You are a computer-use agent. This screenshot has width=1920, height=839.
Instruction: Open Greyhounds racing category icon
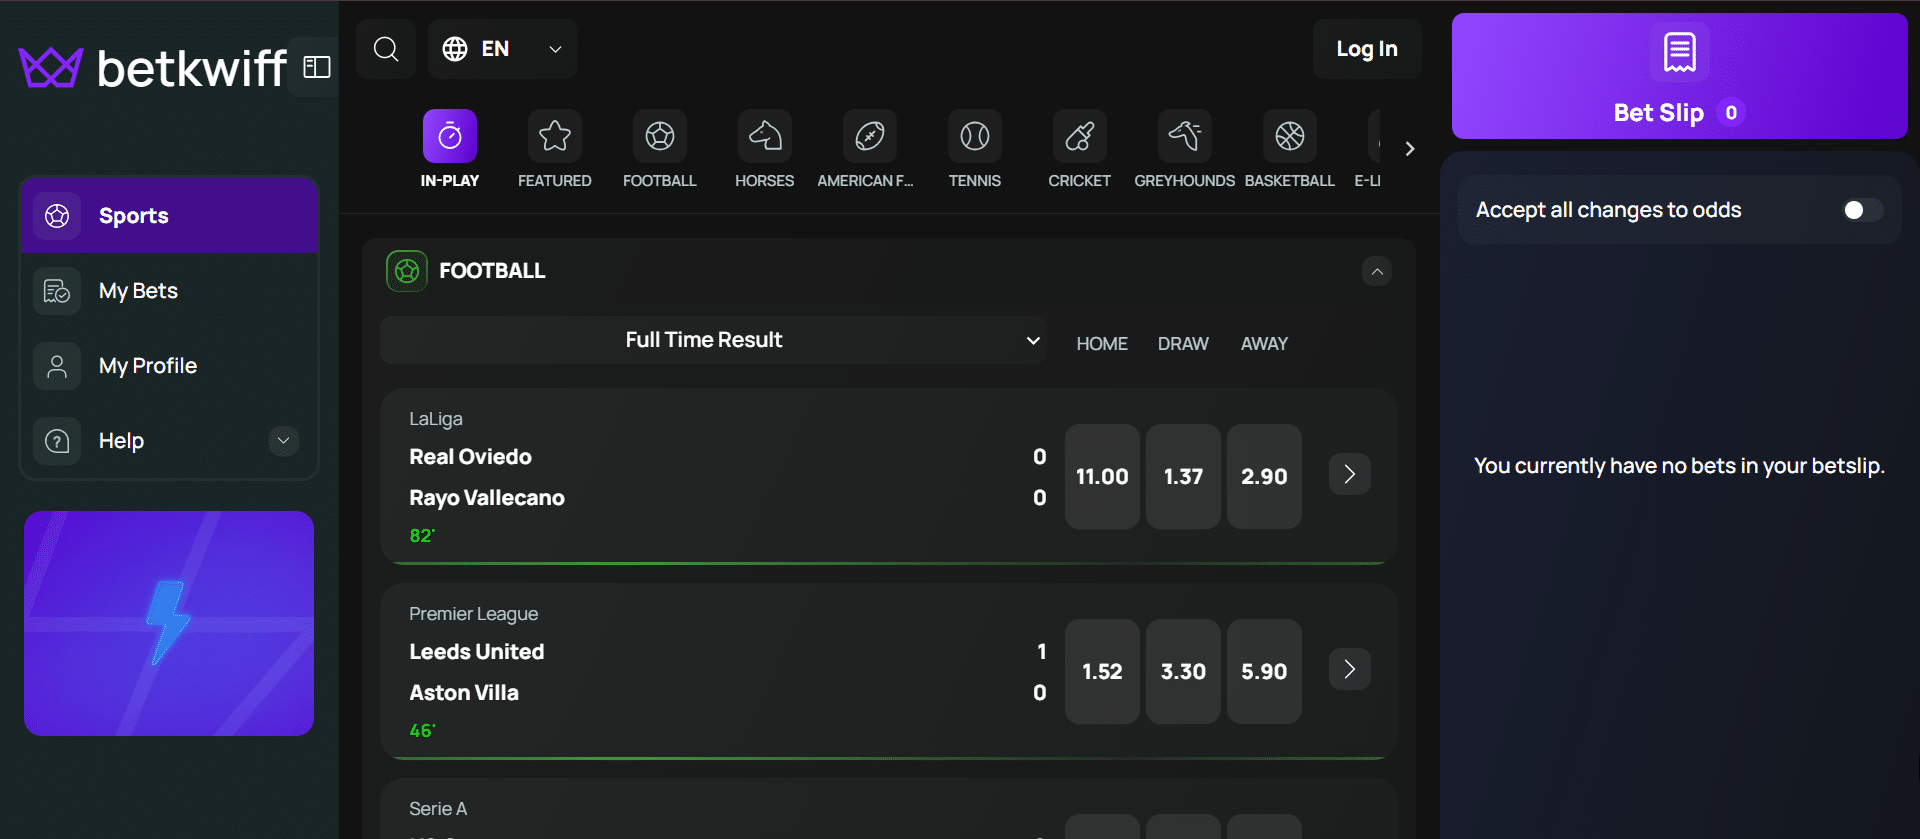point(1184,136)
